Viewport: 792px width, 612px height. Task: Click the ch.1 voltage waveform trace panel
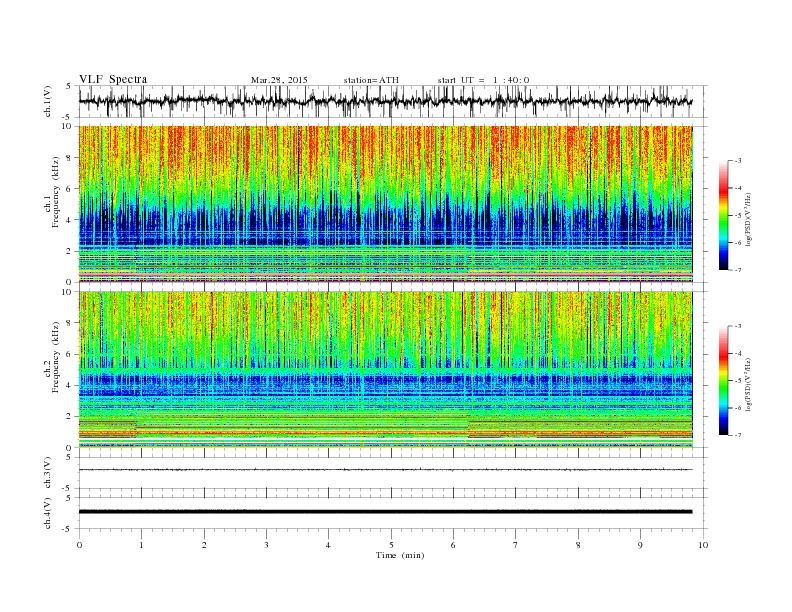click(x=392, y=101)
